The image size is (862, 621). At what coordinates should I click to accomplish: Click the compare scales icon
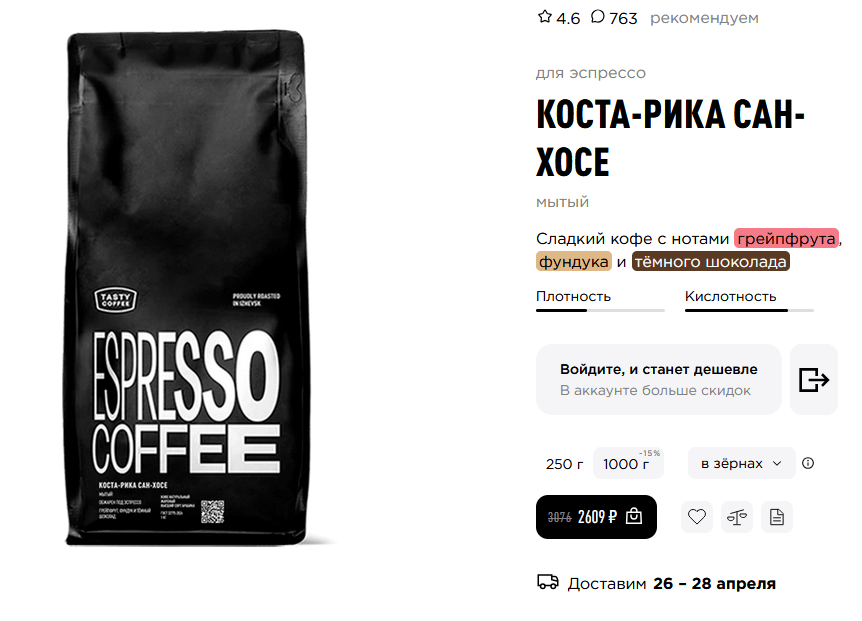tap(737, 517)
